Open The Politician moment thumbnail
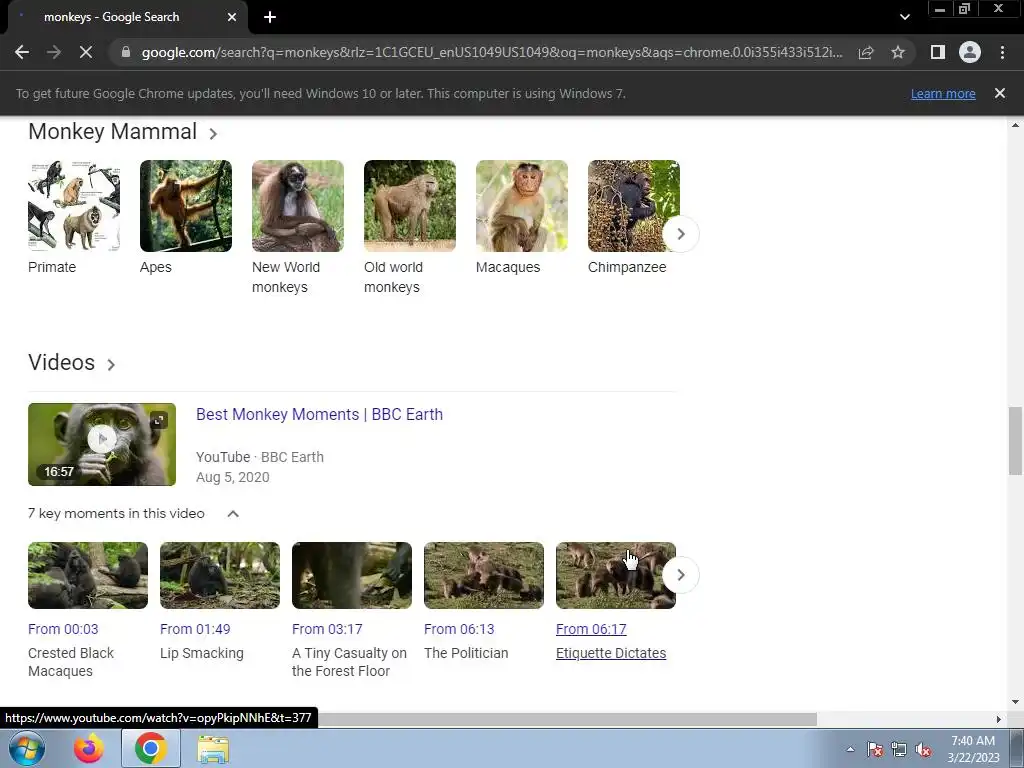Screen dimensions: 1024x768 (484, 575)
